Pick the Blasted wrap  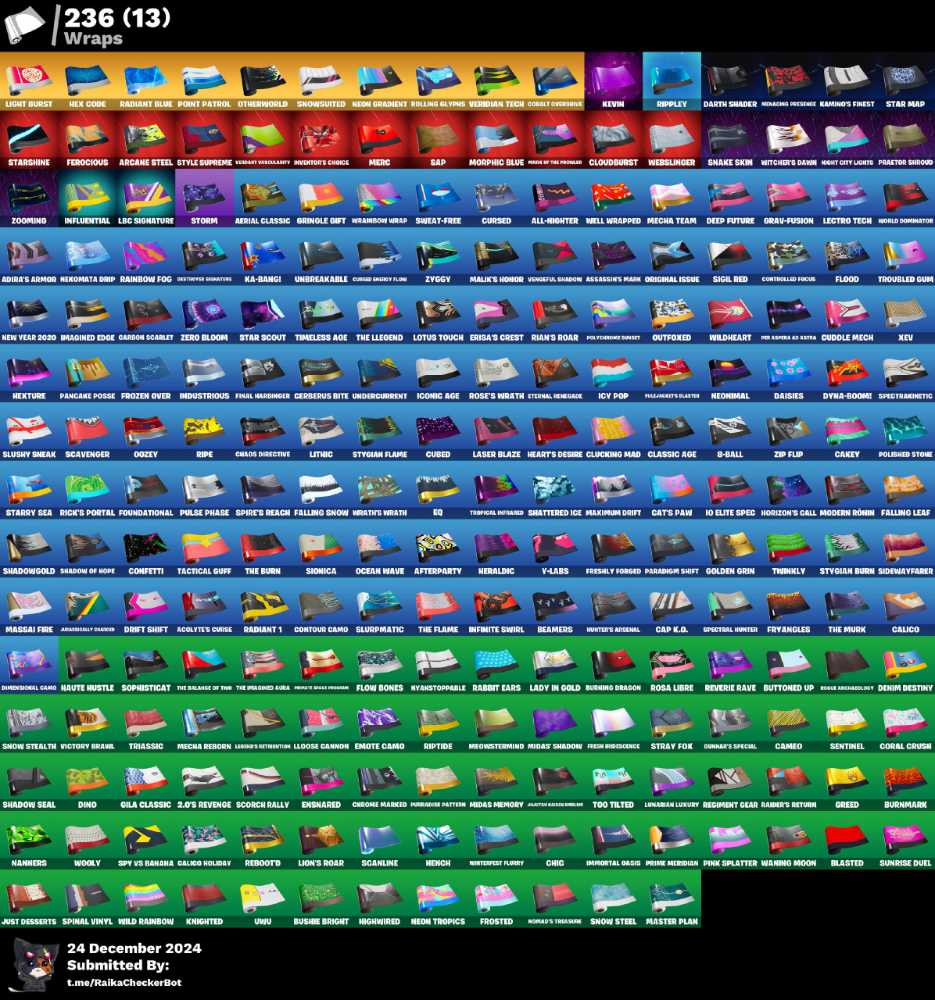(x=848, y=840)
